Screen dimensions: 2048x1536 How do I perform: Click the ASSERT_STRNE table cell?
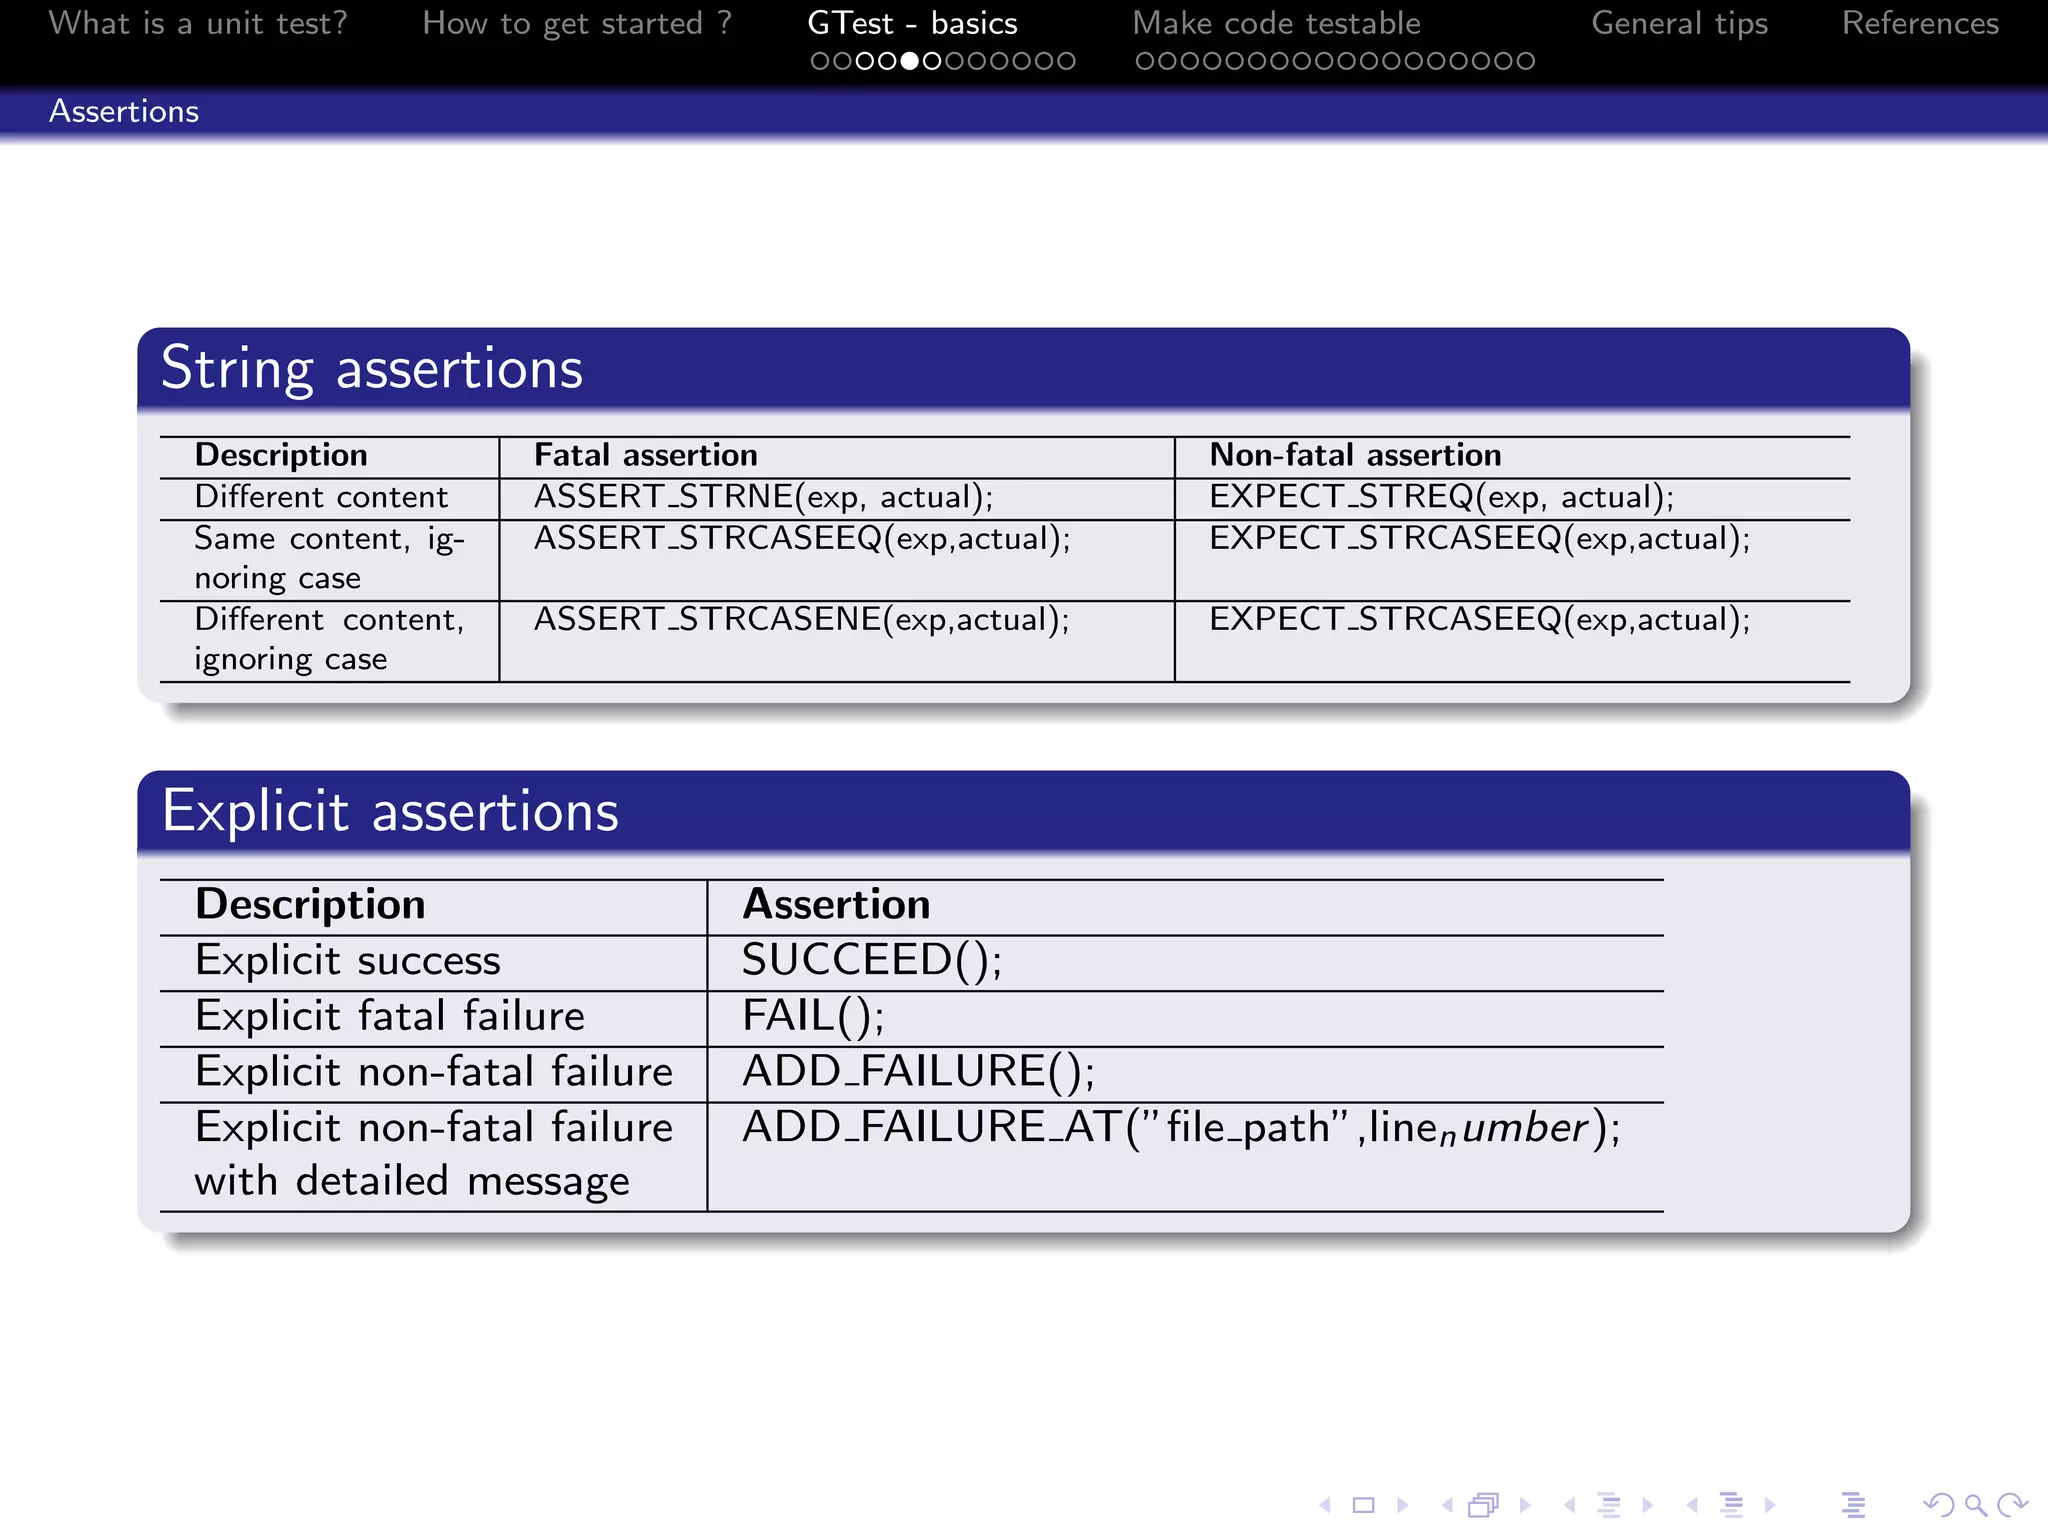(763, 497)
